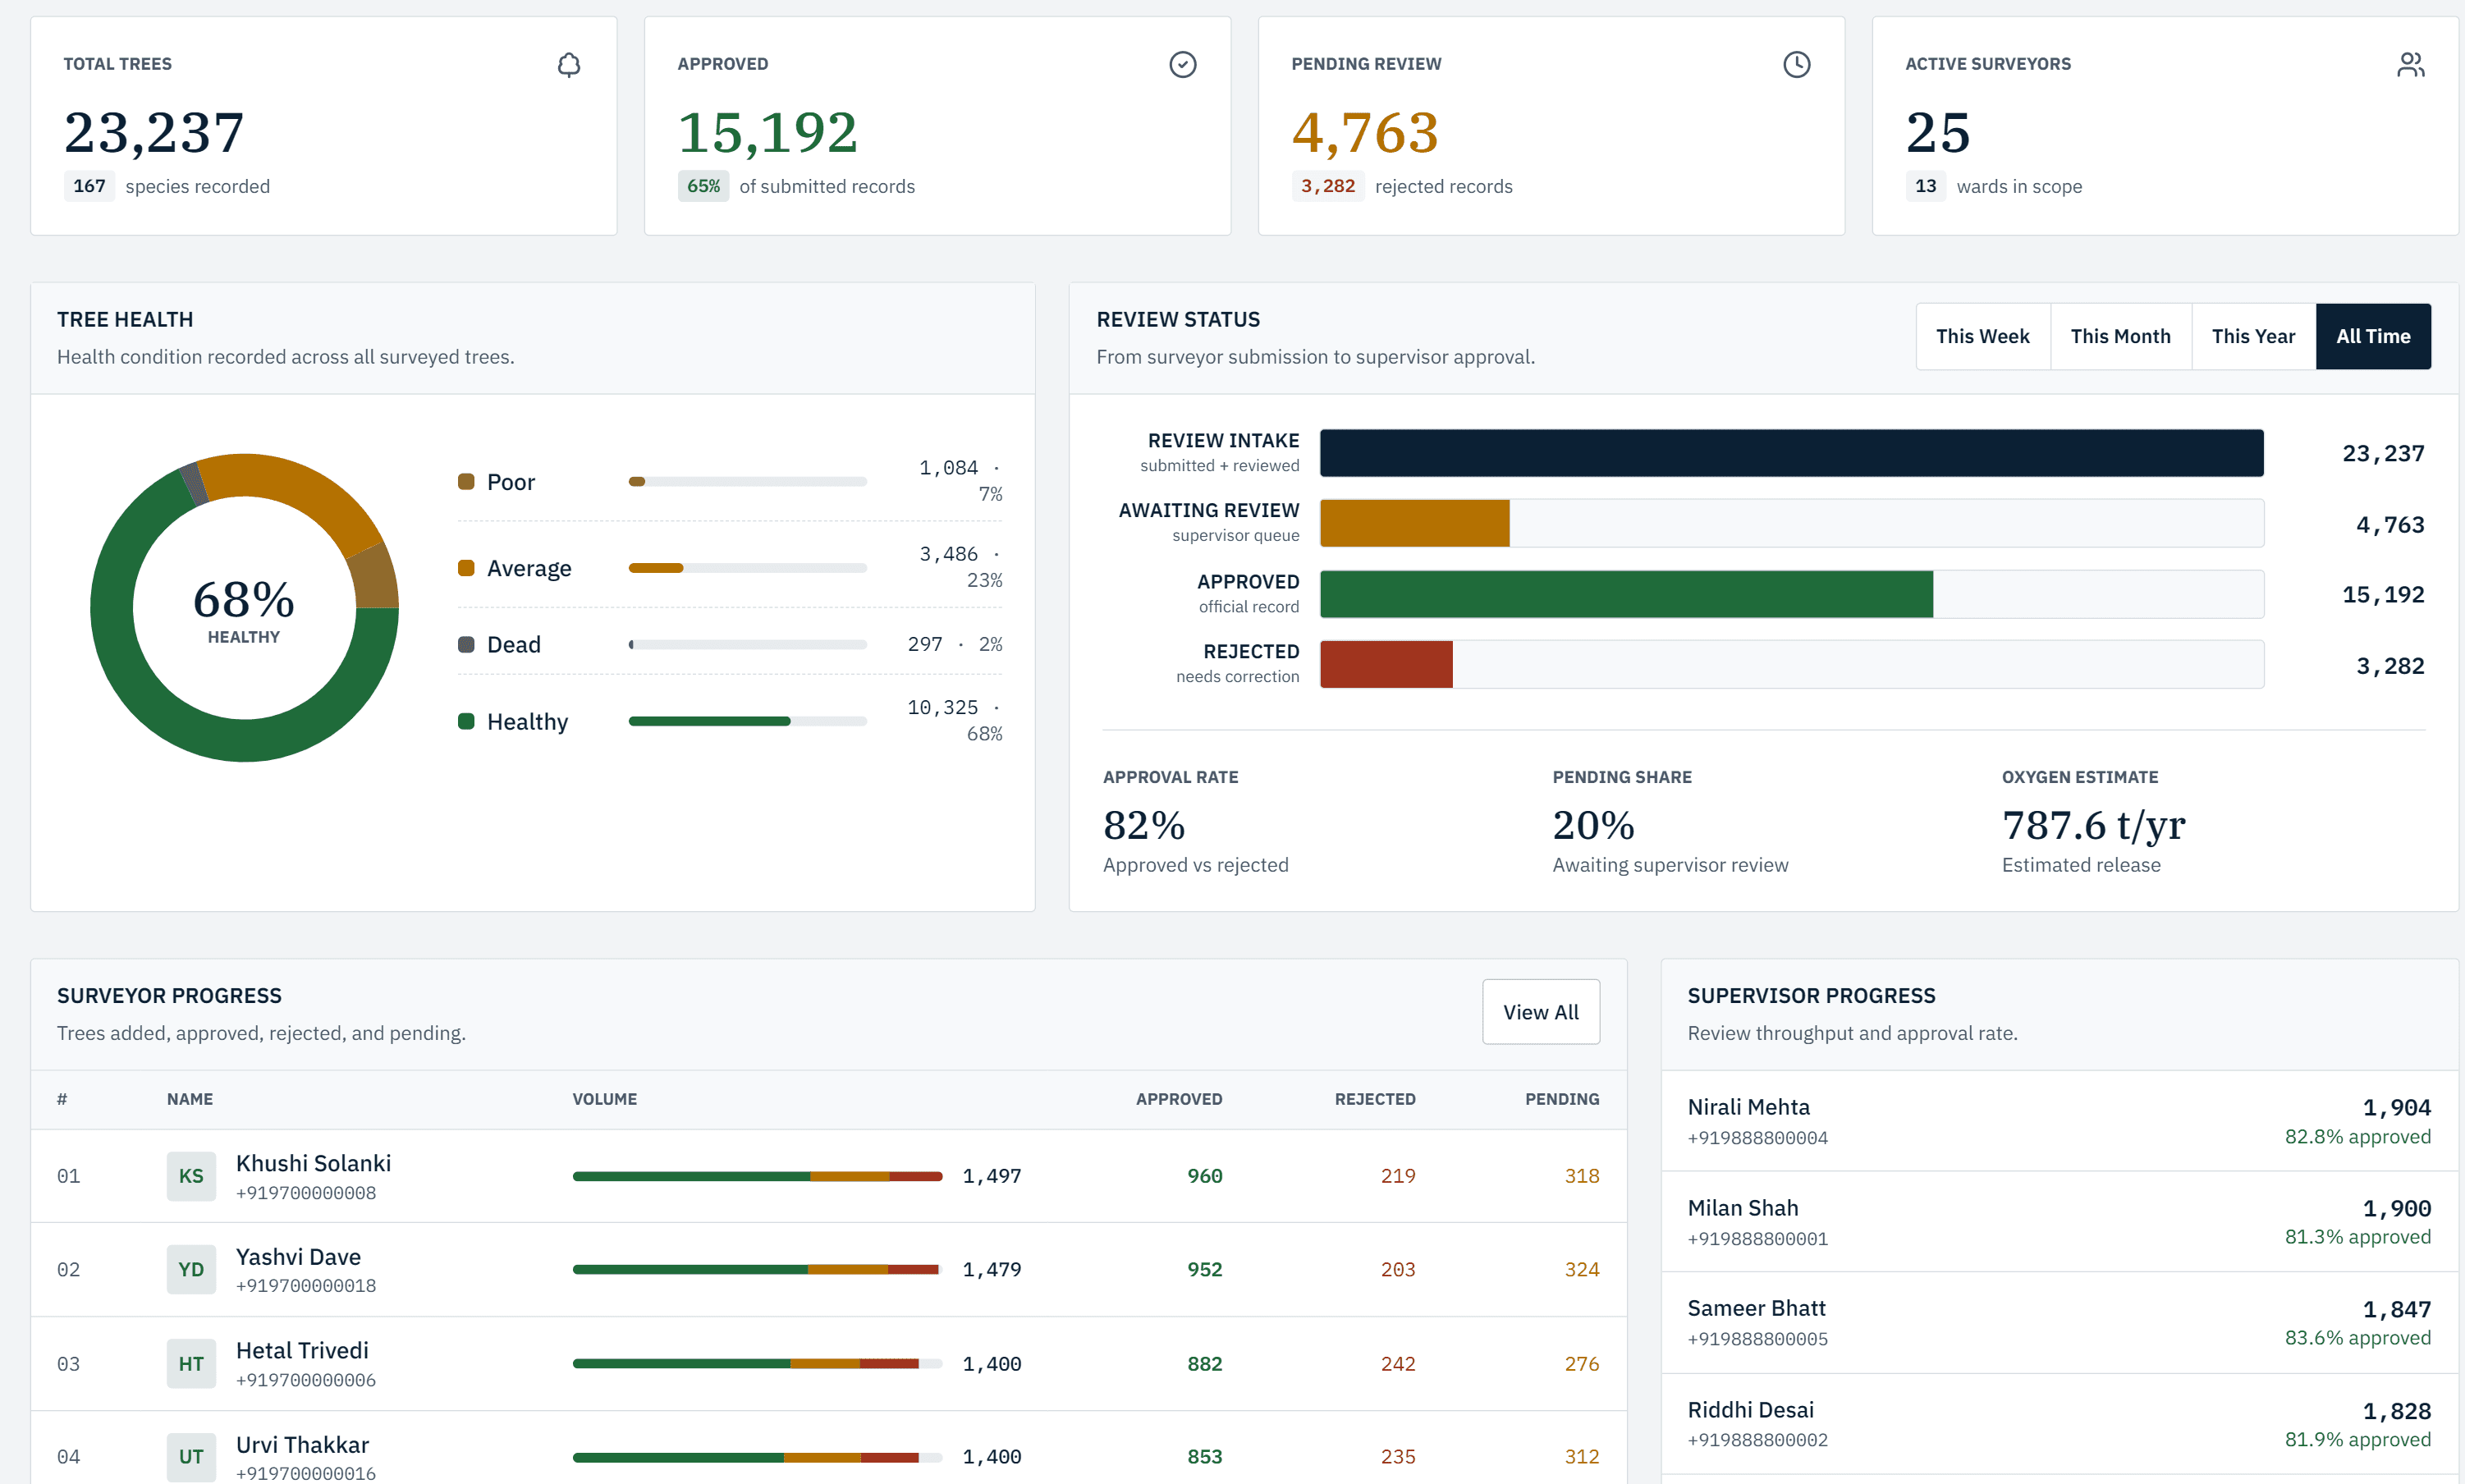Select supervisor Milan Shah
Viewport: 2465px width, 1484px height.
click(x=2059, y=1222)
